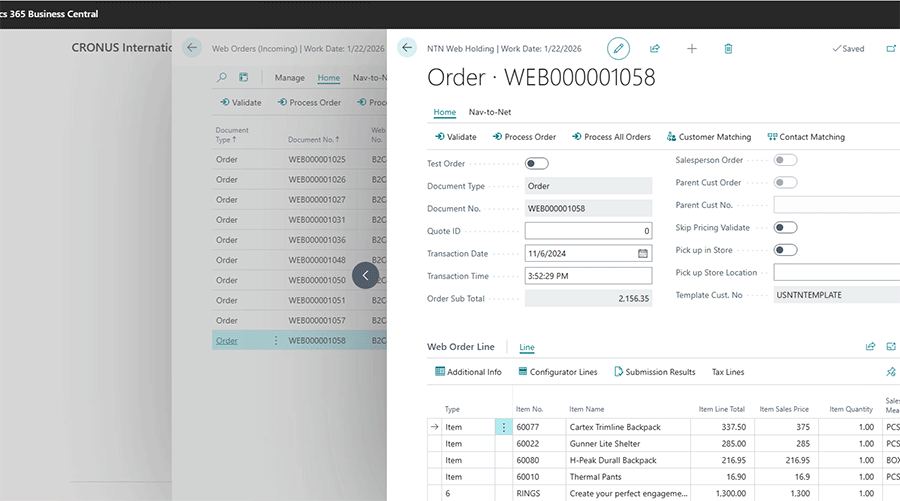Expand the Web Order Line section to full view
Image resolution: width=900 pixels, height=501 pixels.
coord(891,347)
